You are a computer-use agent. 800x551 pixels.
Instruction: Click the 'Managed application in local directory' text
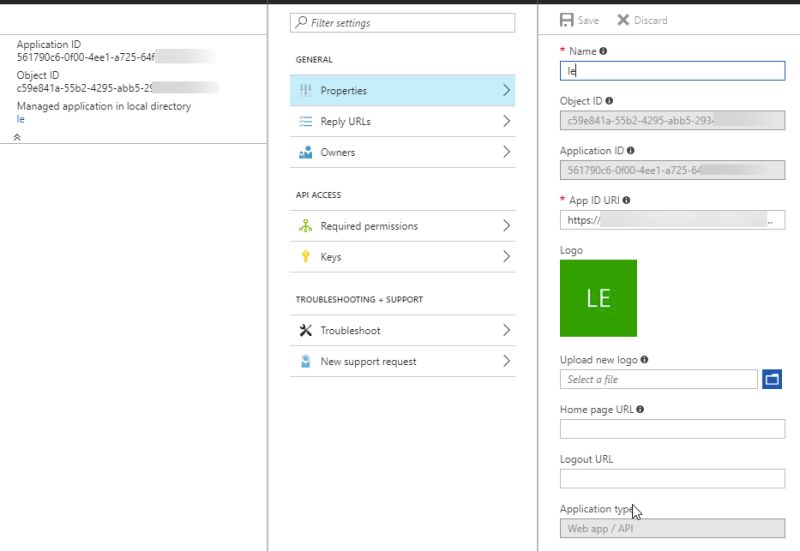tap(104, 106)
